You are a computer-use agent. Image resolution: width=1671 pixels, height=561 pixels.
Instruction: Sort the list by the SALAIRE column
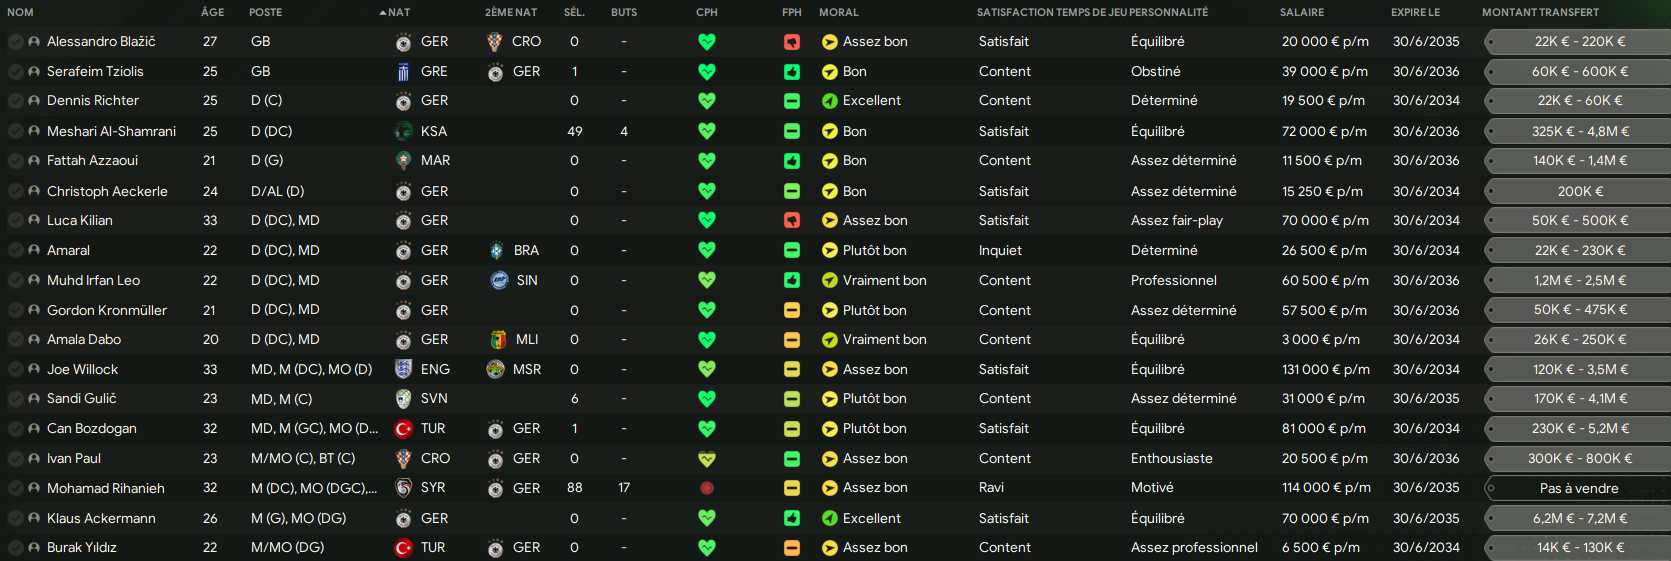pos(1301,12)
